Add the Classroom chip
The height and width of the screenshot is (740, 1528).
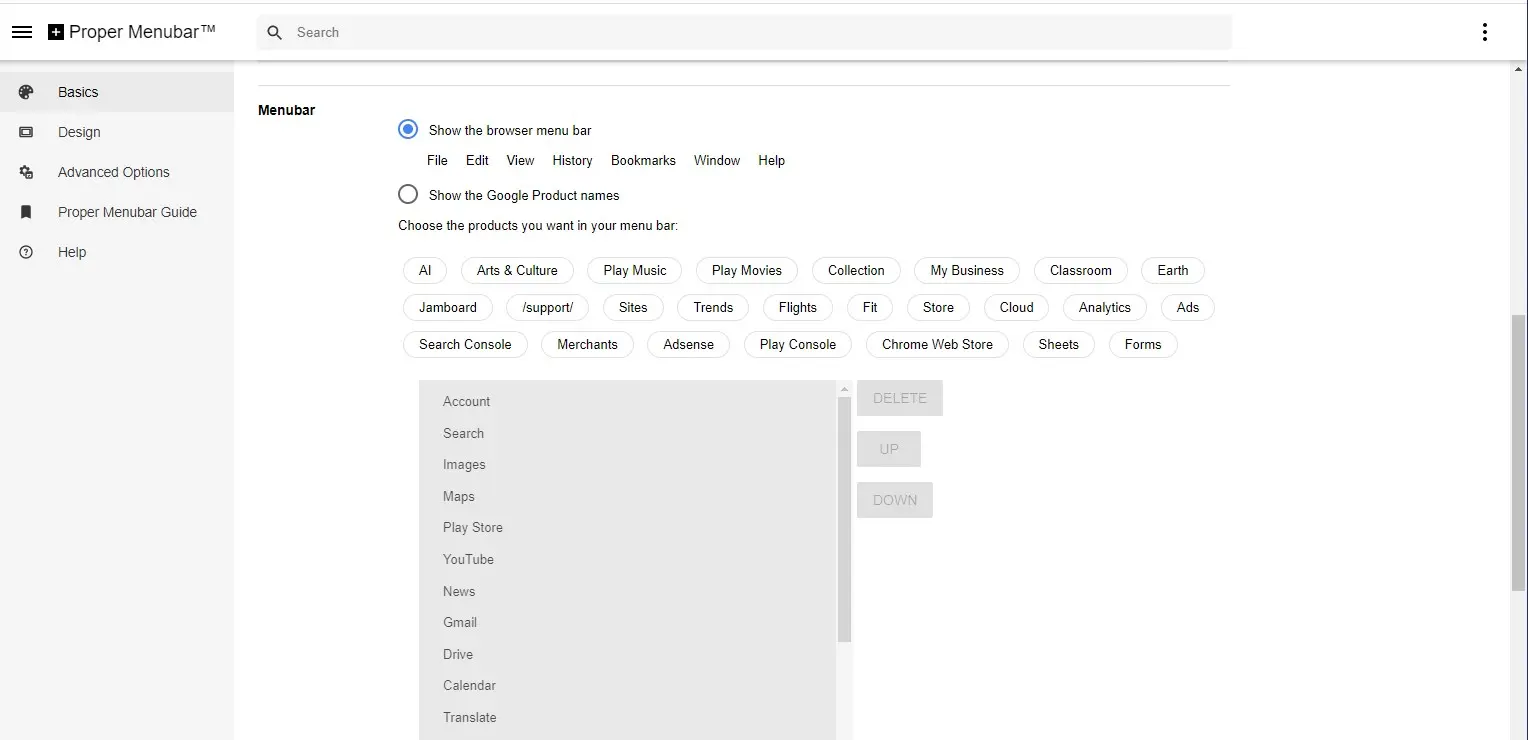(x=1081, y=270)
